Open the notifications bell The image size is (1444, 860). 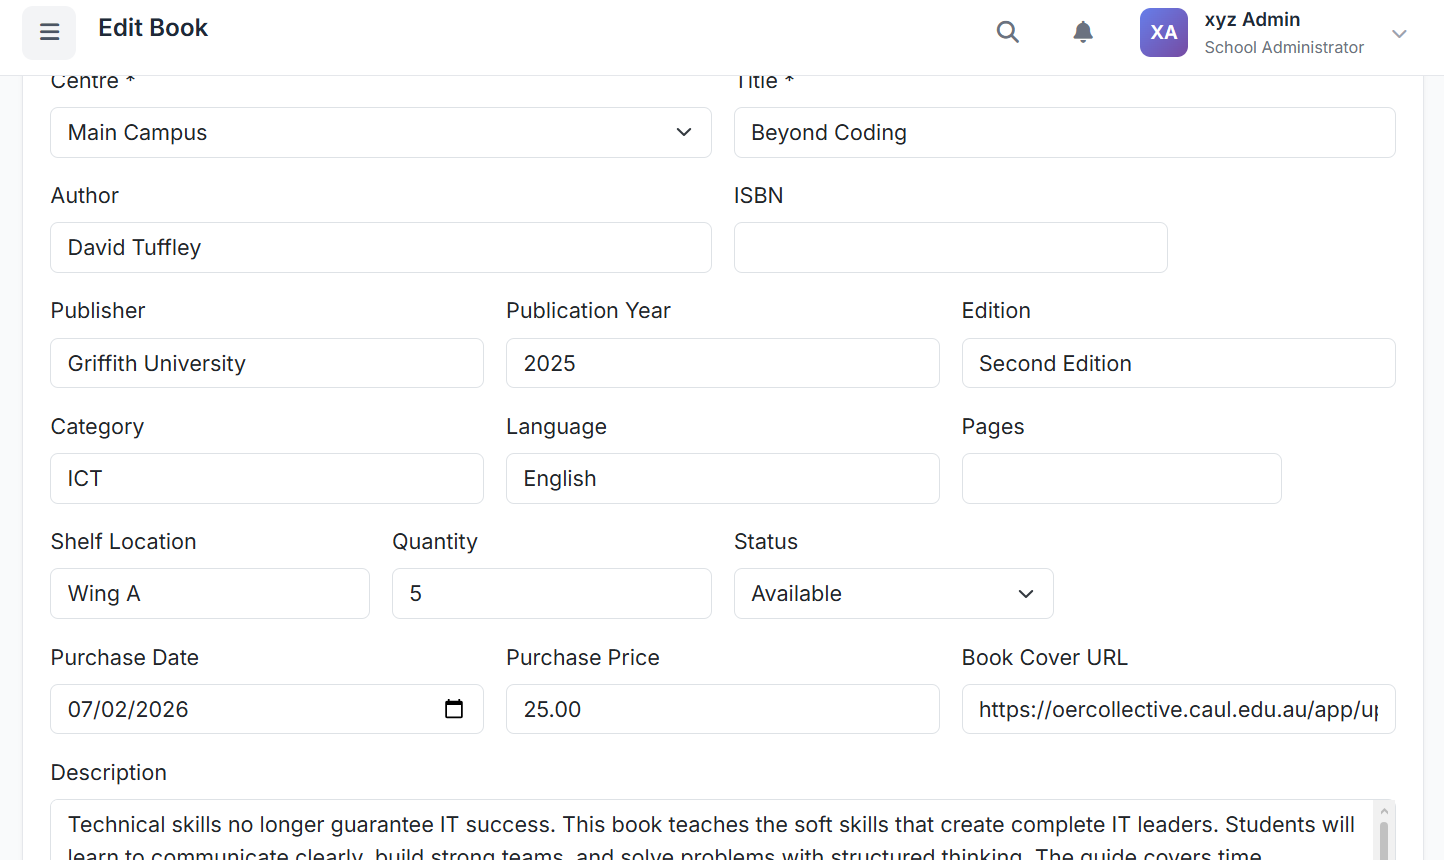1082,32
